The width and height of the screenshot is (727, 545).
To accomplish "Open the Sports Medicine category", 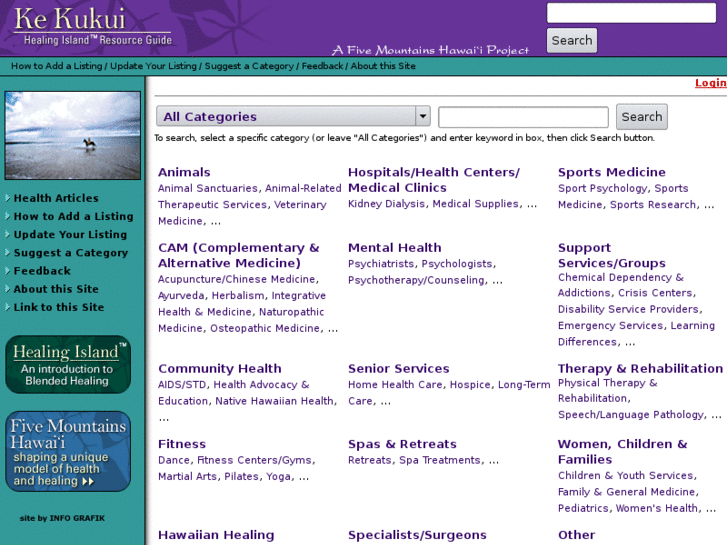I will [x=612, y=172].
